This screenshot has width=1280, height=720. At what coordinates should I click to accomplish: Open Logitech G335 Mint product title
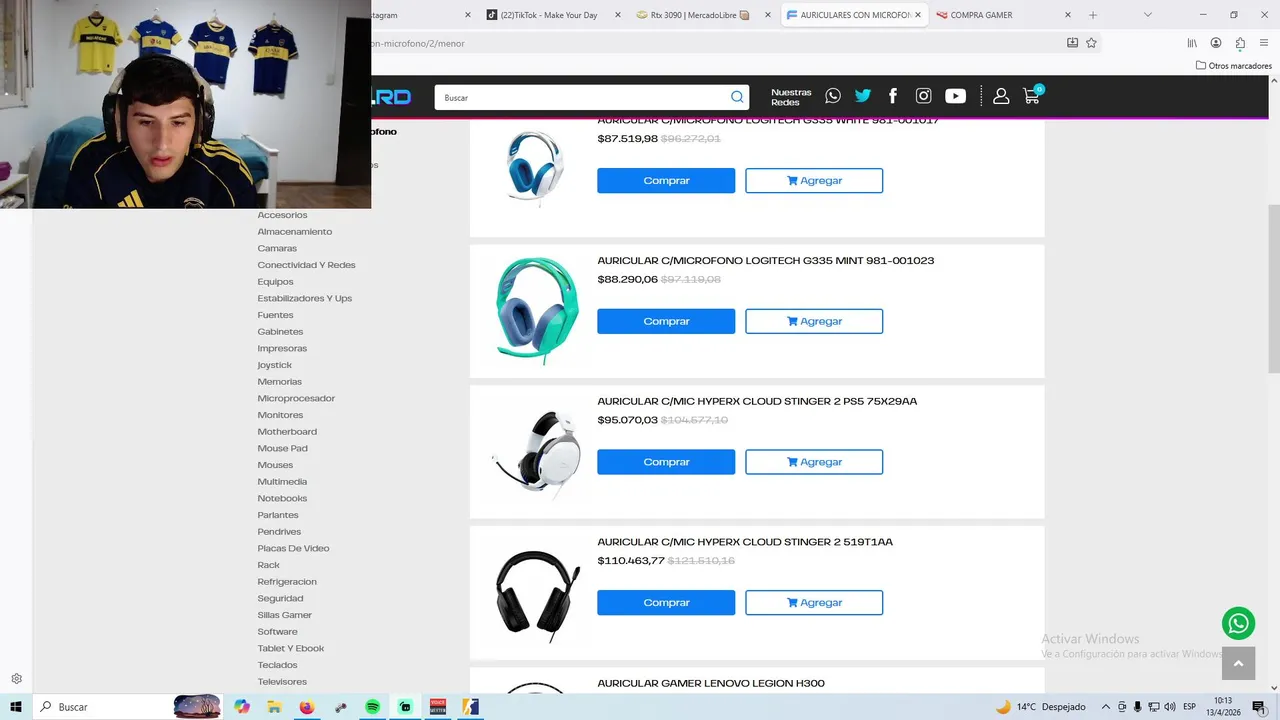[x=766, y=261]
